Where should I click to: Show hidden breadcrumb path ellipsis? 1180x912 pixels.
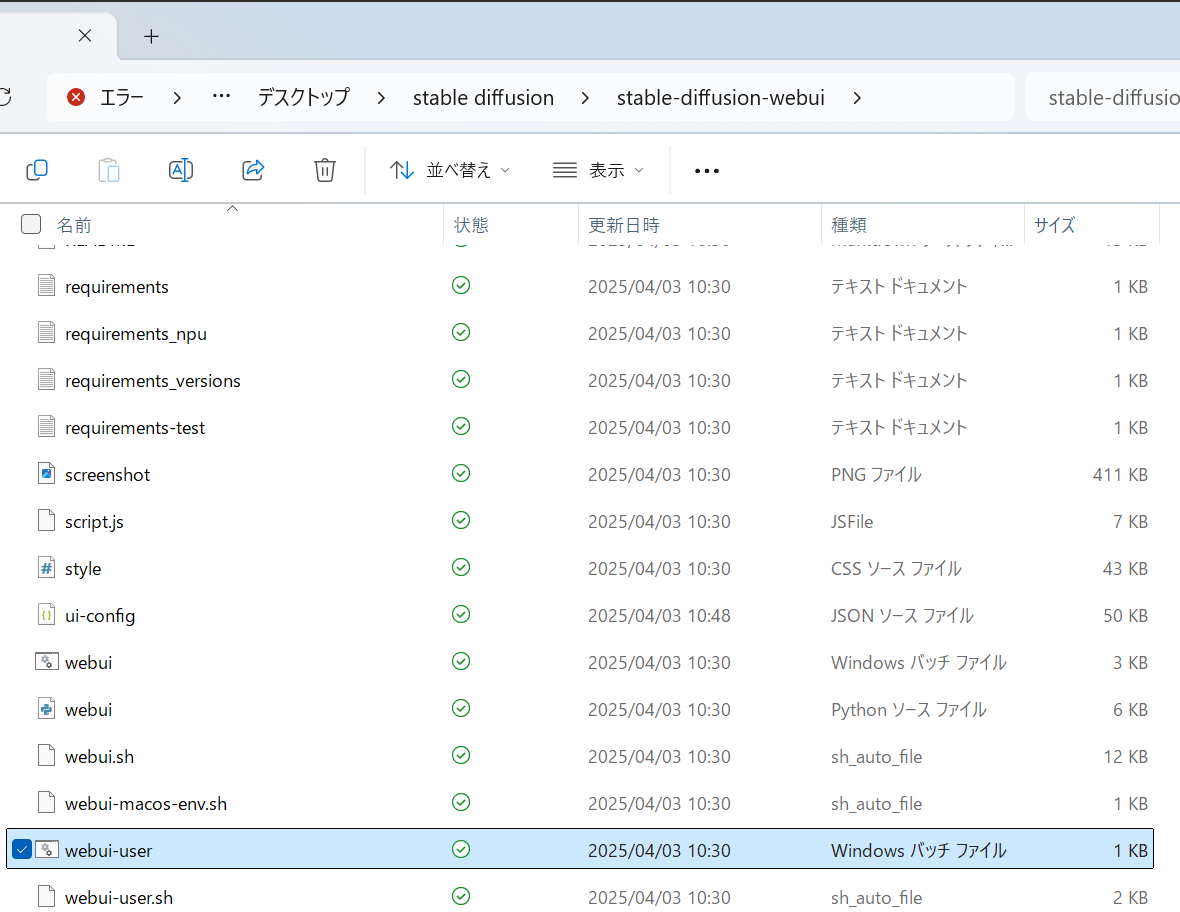(x=221, y=96)
